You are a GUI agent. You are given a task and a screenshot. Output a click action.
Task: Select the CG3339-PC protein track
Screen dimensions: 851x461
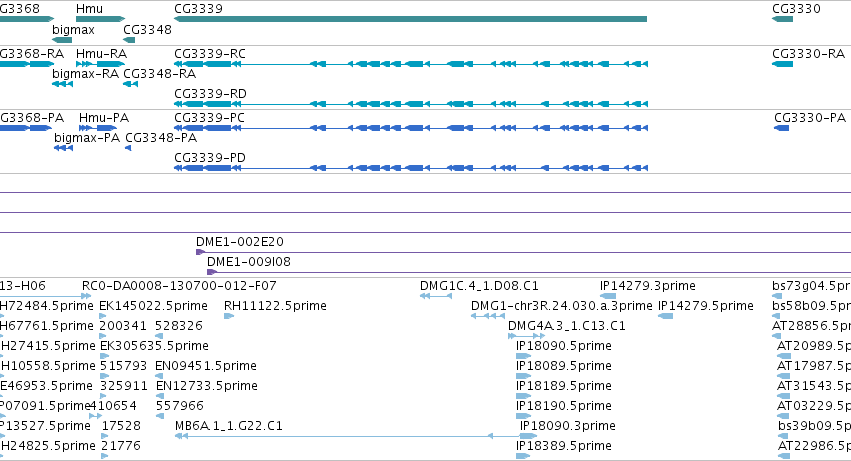tap(411, 128)
